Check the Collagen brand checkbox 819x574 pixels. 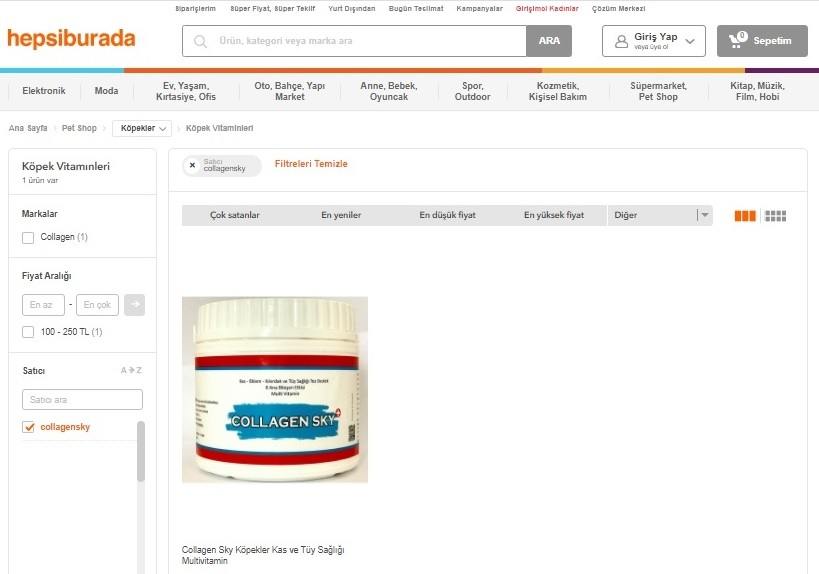tap(28, 238)
